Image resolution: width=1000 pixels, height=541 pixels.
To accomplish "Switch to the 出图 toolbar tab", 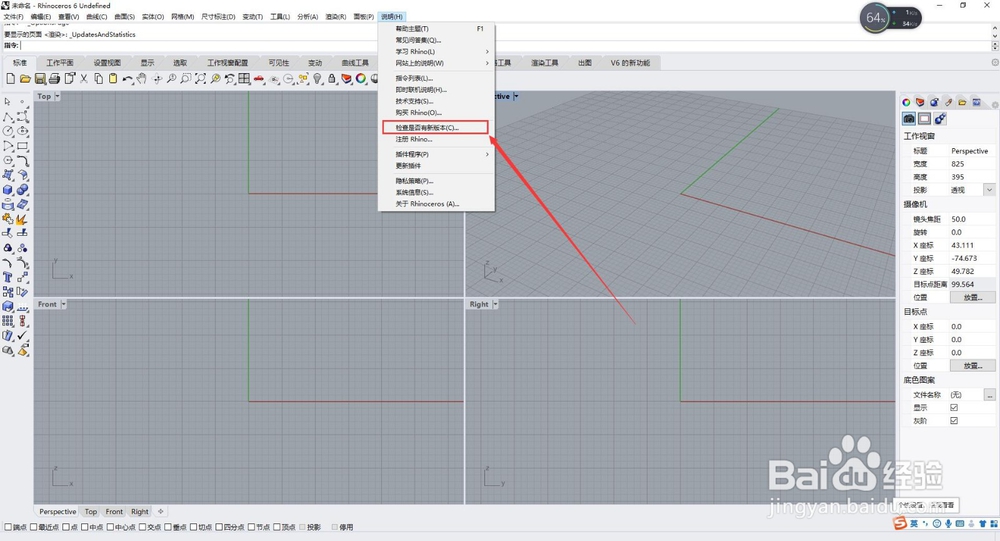I will click(585, 63).
